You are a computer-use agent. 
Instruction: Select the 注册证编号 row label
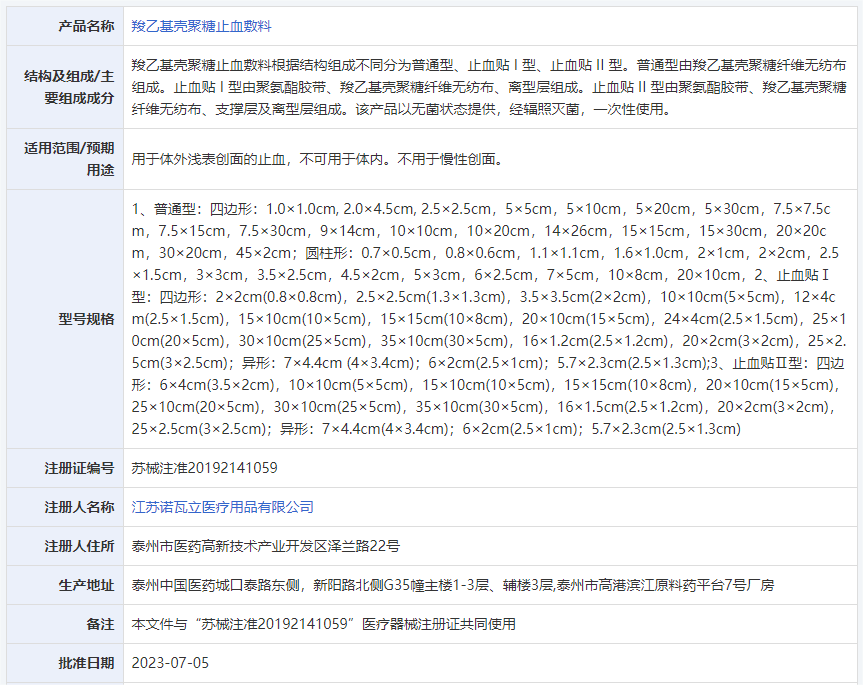point(79,468)
